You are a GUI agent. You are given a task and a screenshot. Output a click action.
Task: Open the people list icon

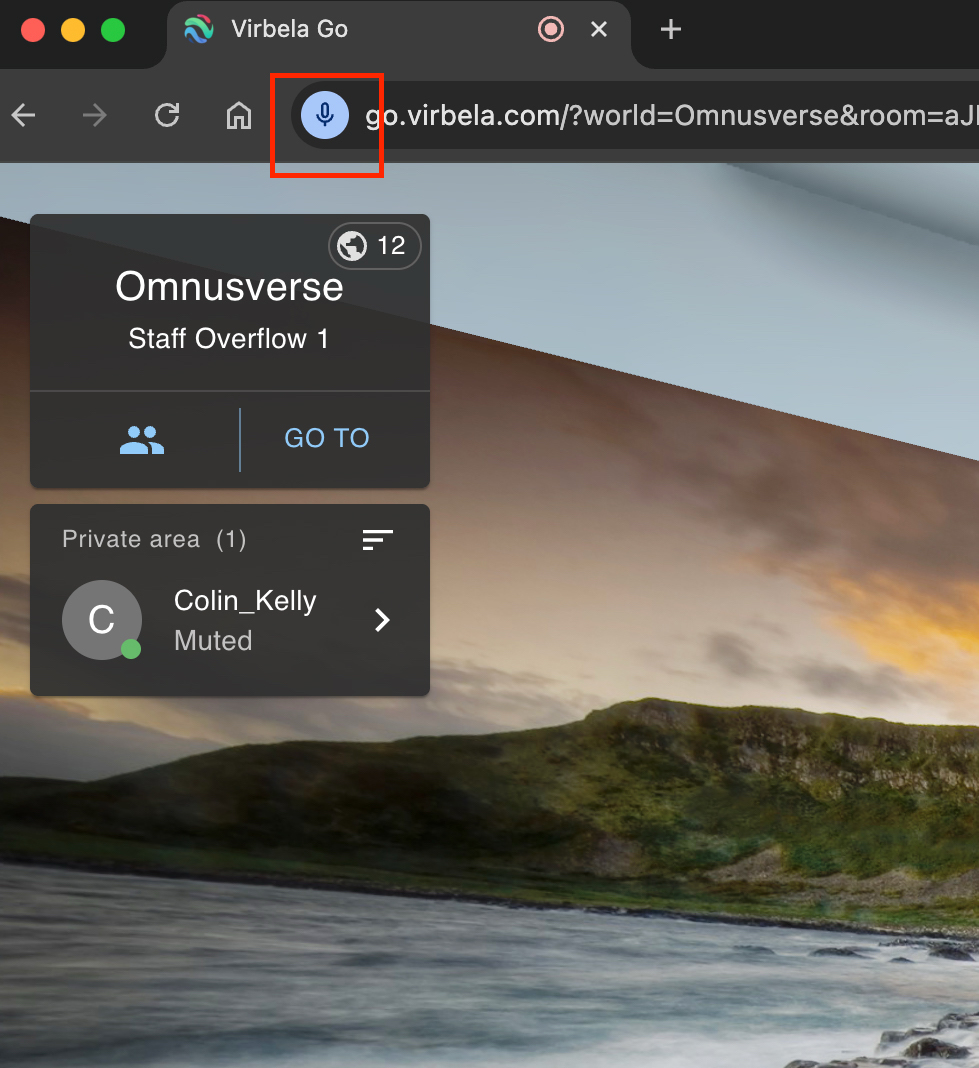[141, 439]
